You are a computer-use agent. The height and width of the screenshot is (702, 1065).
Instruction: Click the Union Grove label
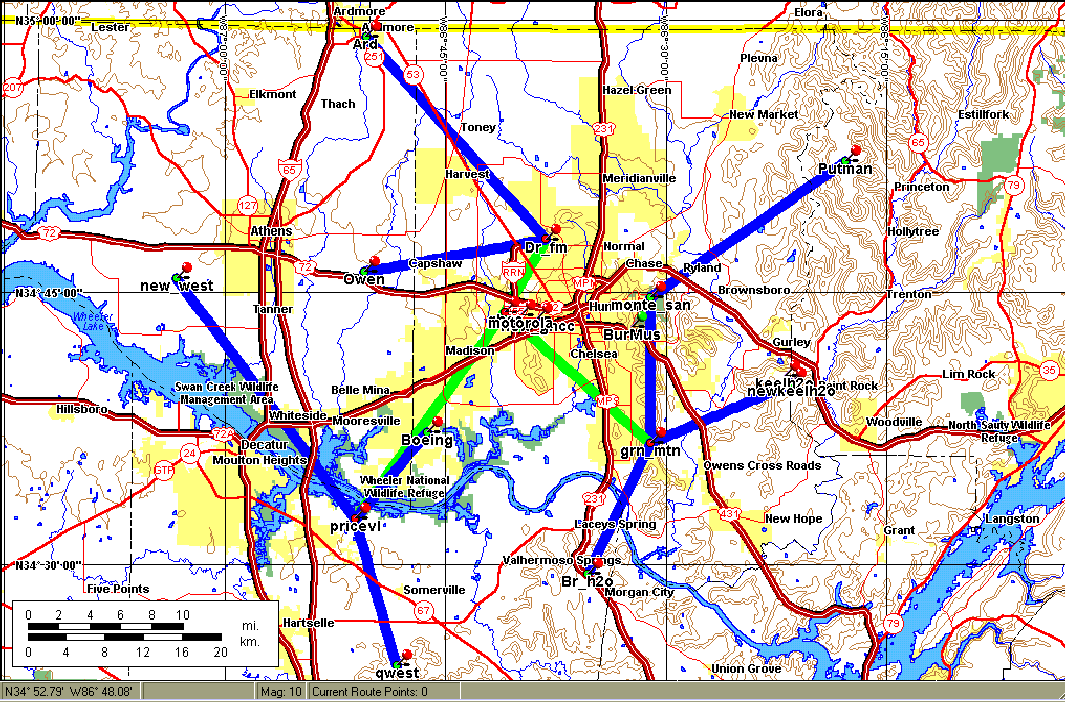point(746,669)
